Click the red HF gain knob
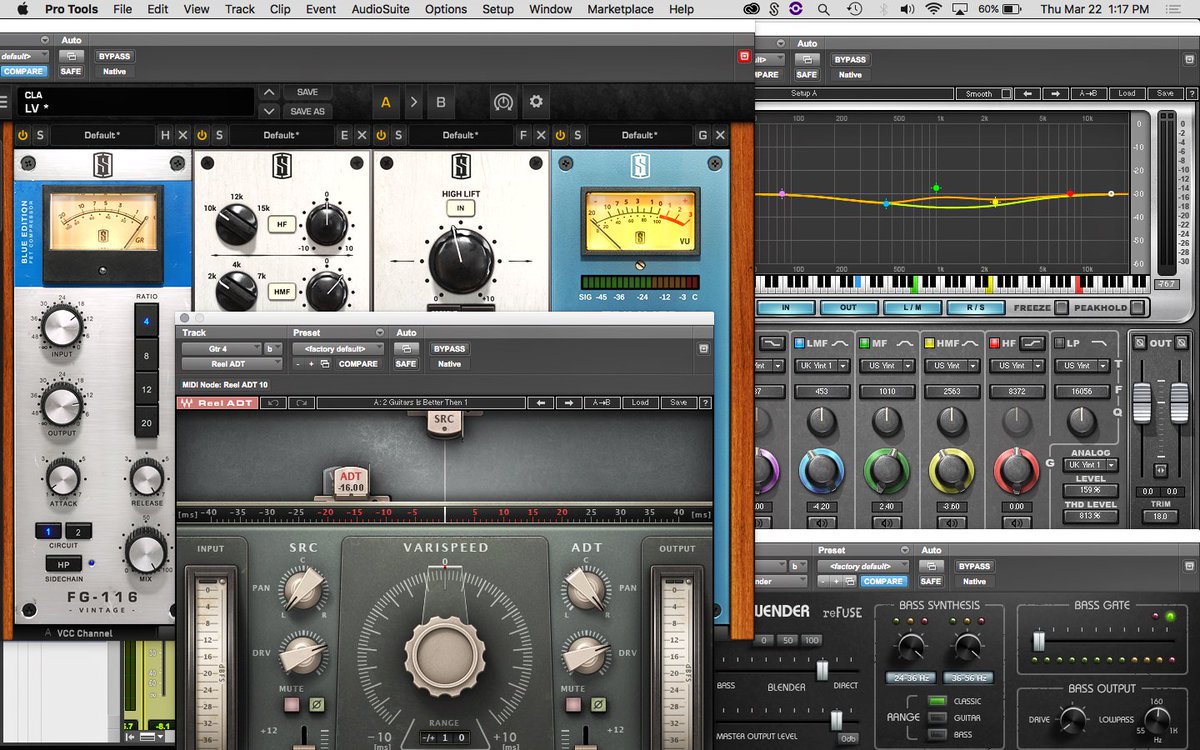 pos(1015,471)
